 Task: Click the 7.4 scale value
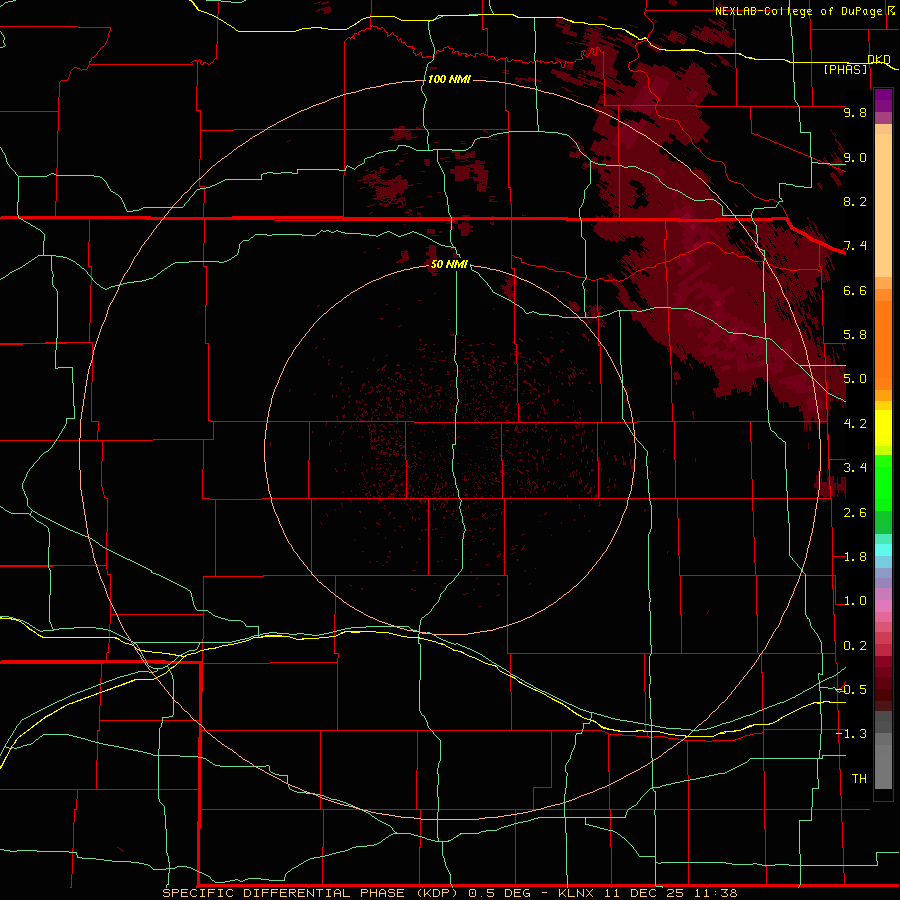(x=855, y=246)
